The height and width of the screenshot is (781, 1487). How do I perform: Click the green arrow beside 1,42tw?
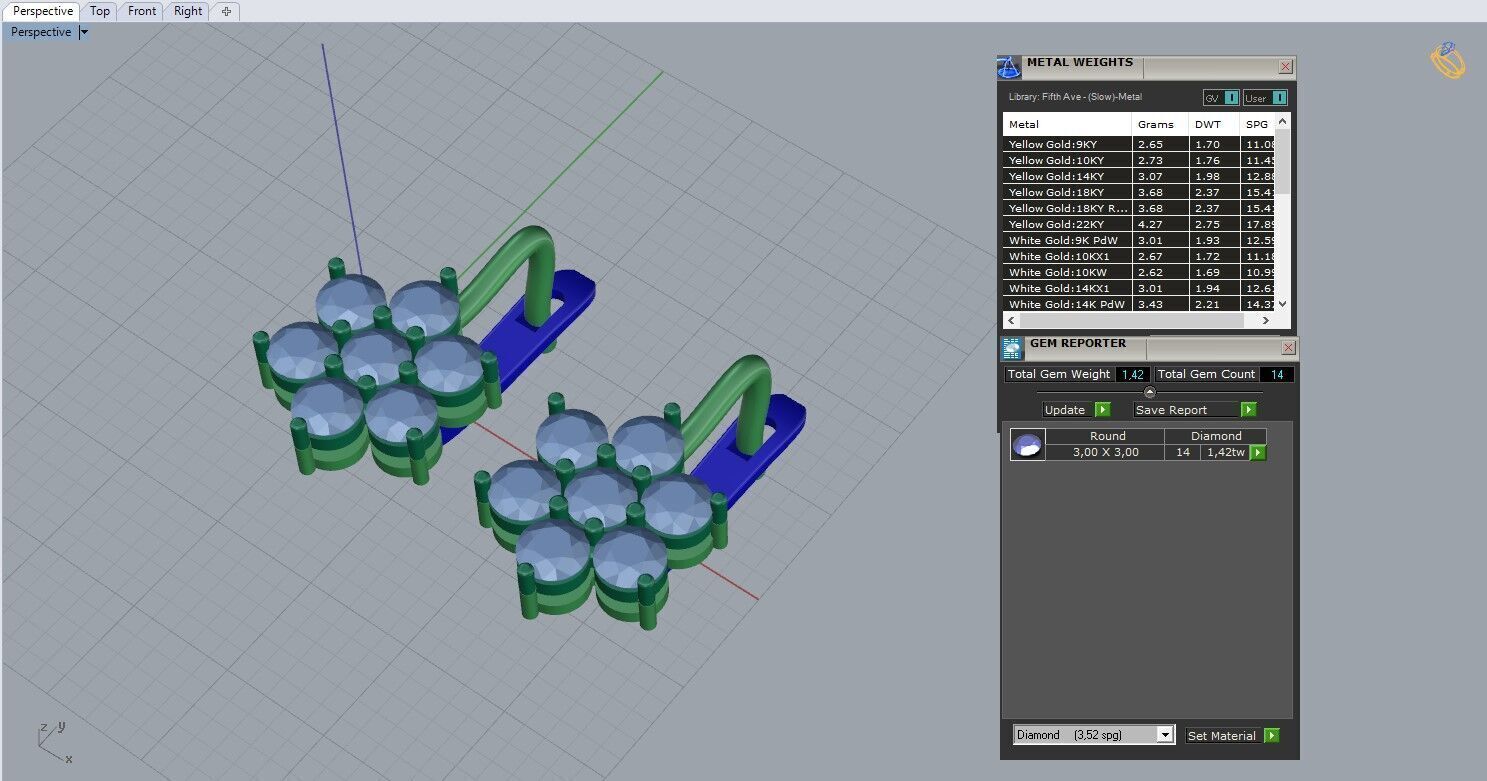[x=1258, y=453]
